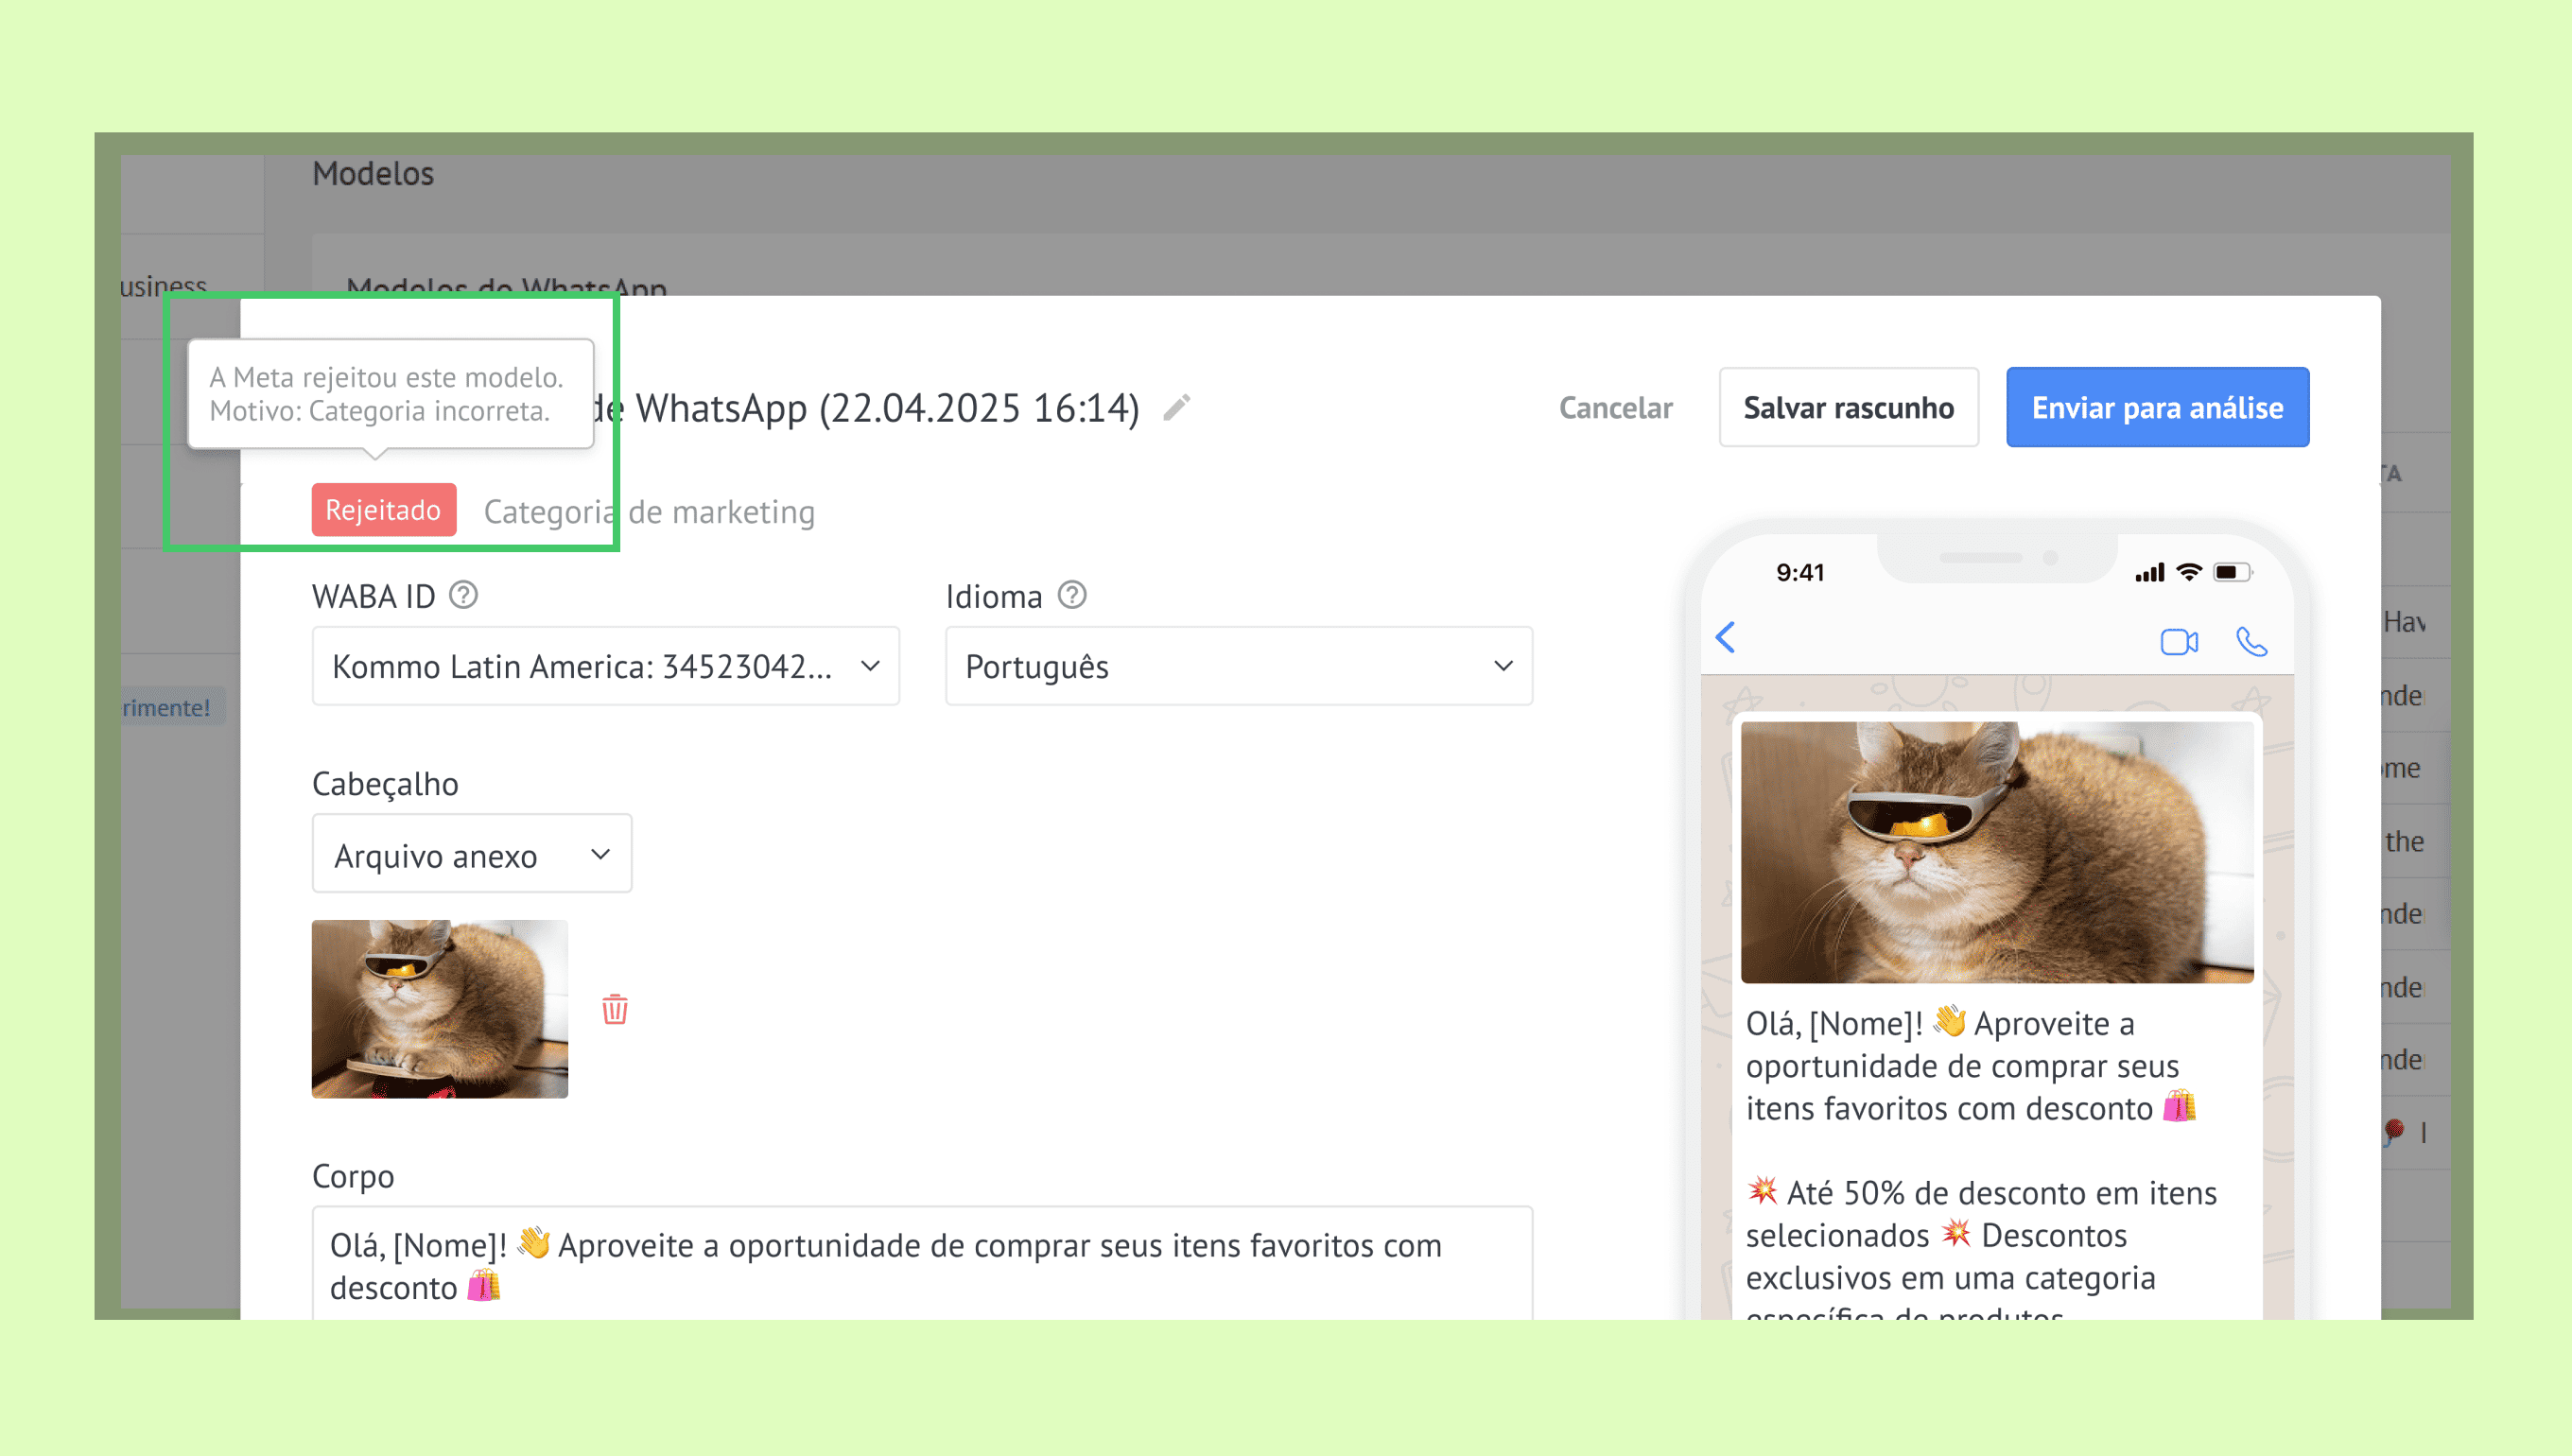Expand the Arquivo anexo header dropdown

tap(471, 855)
